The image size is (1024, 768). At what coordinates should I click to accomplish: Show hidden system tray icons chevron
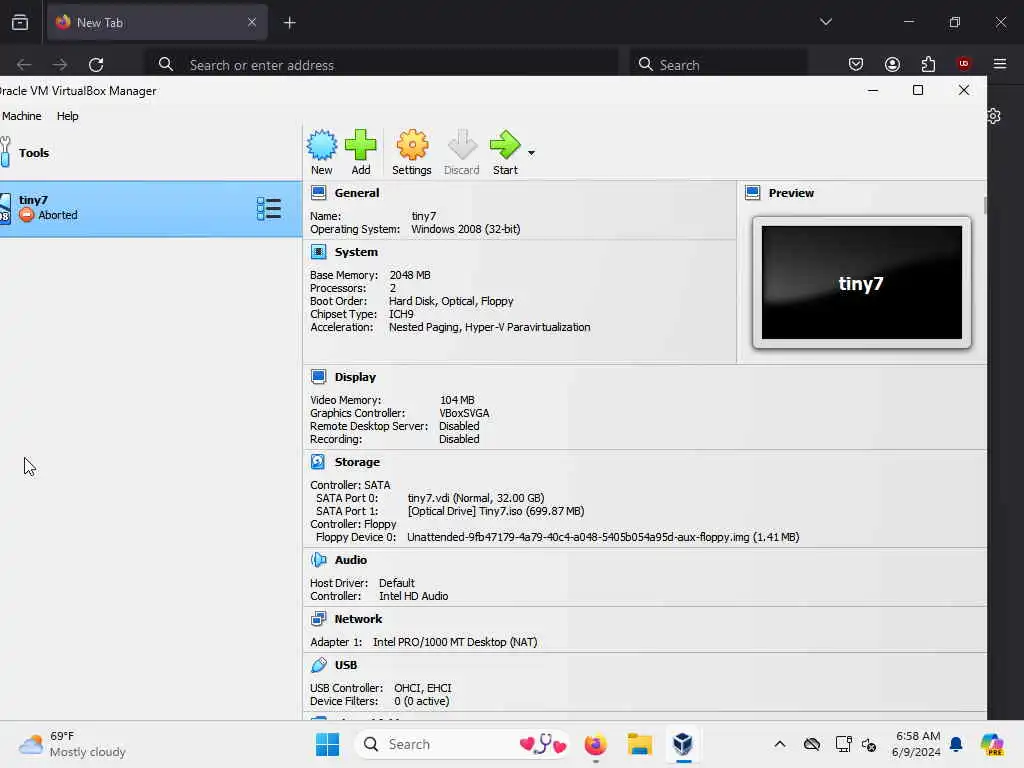[x=780, y=744]
